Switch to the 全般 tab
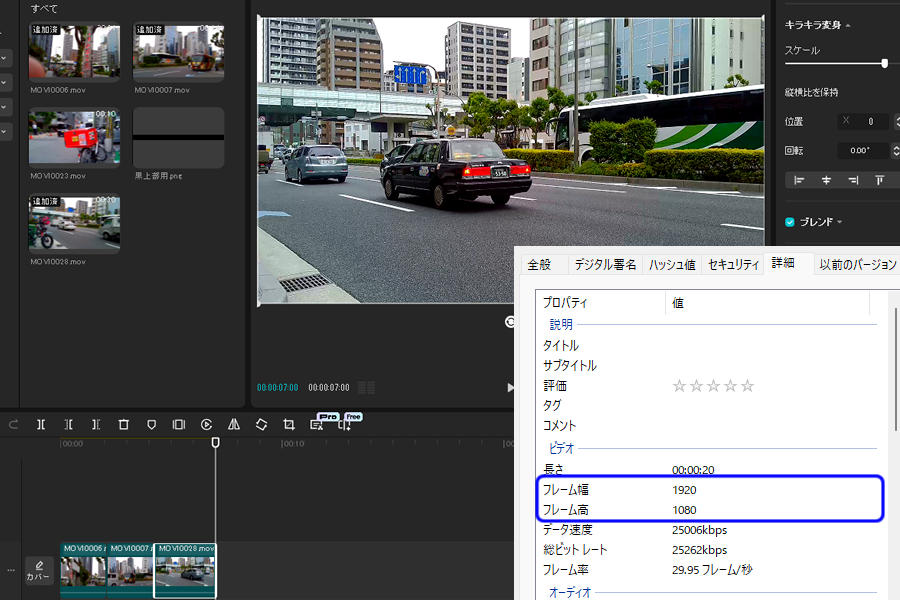Viewport: 900px width, 600px height. 539,264
